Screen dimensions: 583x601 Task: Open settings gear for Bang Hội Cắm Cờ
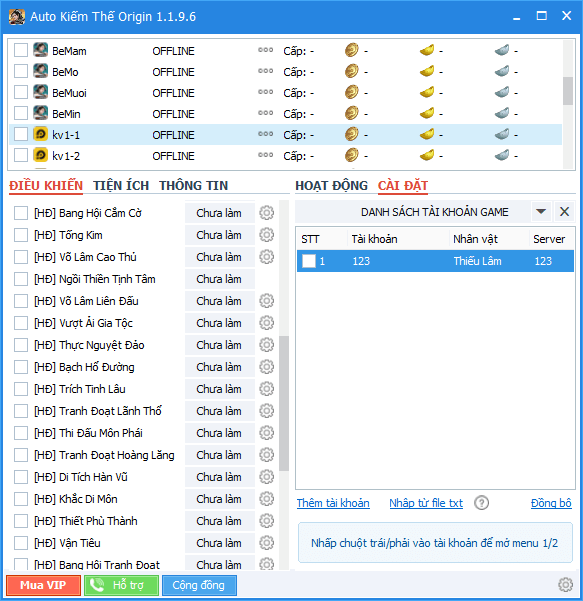click(266, 213)
